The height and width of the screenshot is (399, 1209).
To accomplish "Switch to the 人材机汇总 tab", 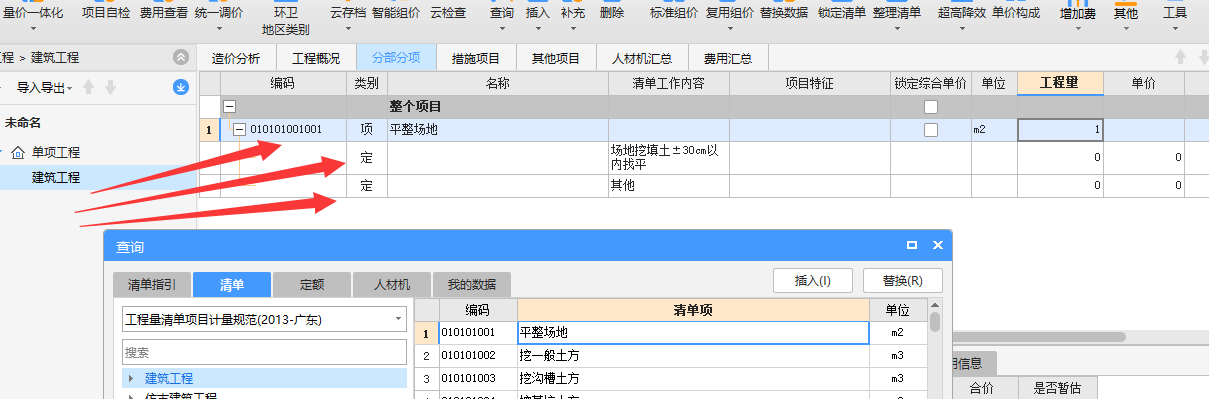I will (642, 58).
